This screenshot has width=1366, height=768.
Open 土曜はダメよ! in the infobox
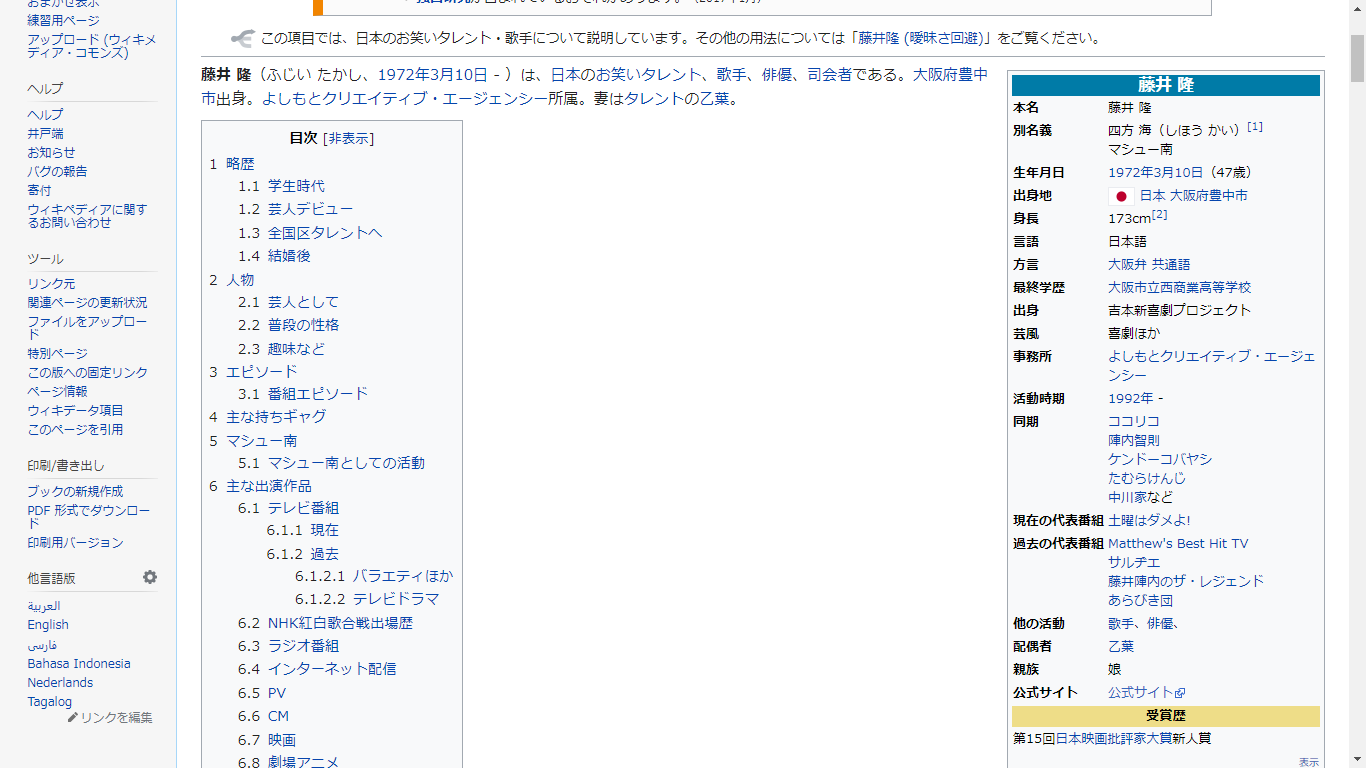click(x=1149, y=521)
